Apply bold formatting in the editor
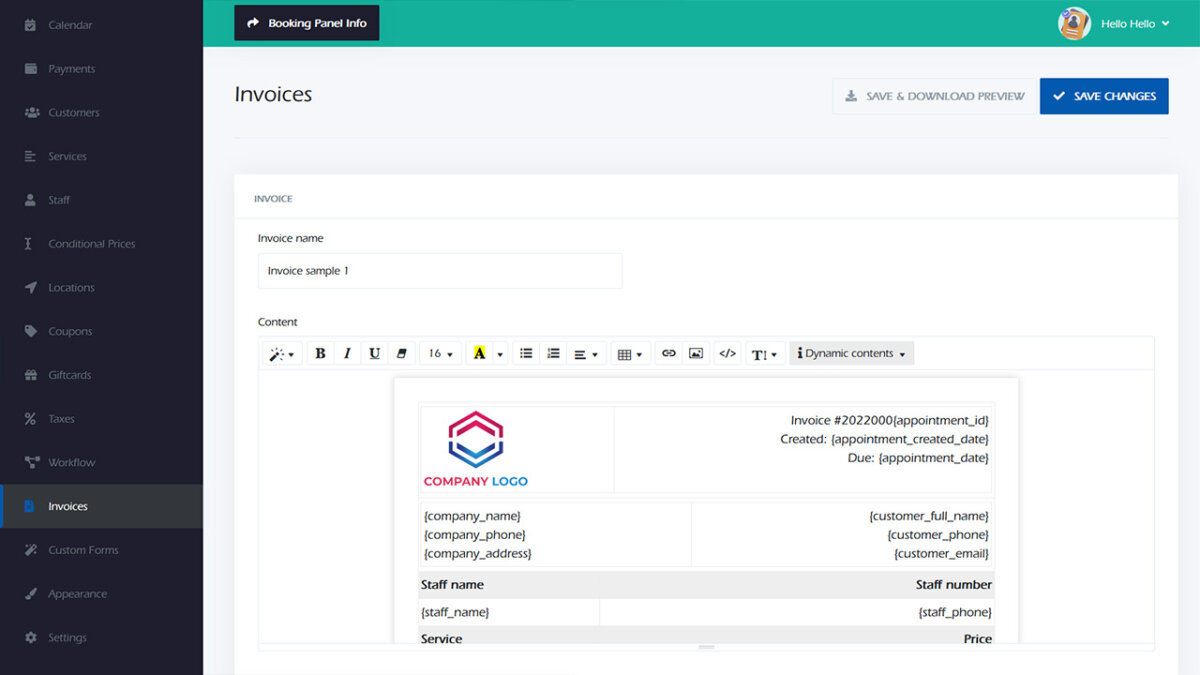This screenshot has width=1200, height=675. coord(320,353)
